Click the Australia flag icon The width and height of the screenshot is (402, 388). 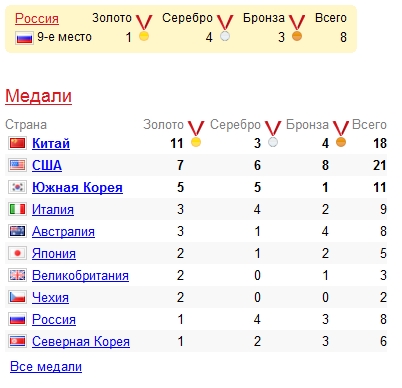[x=17, y=231]
